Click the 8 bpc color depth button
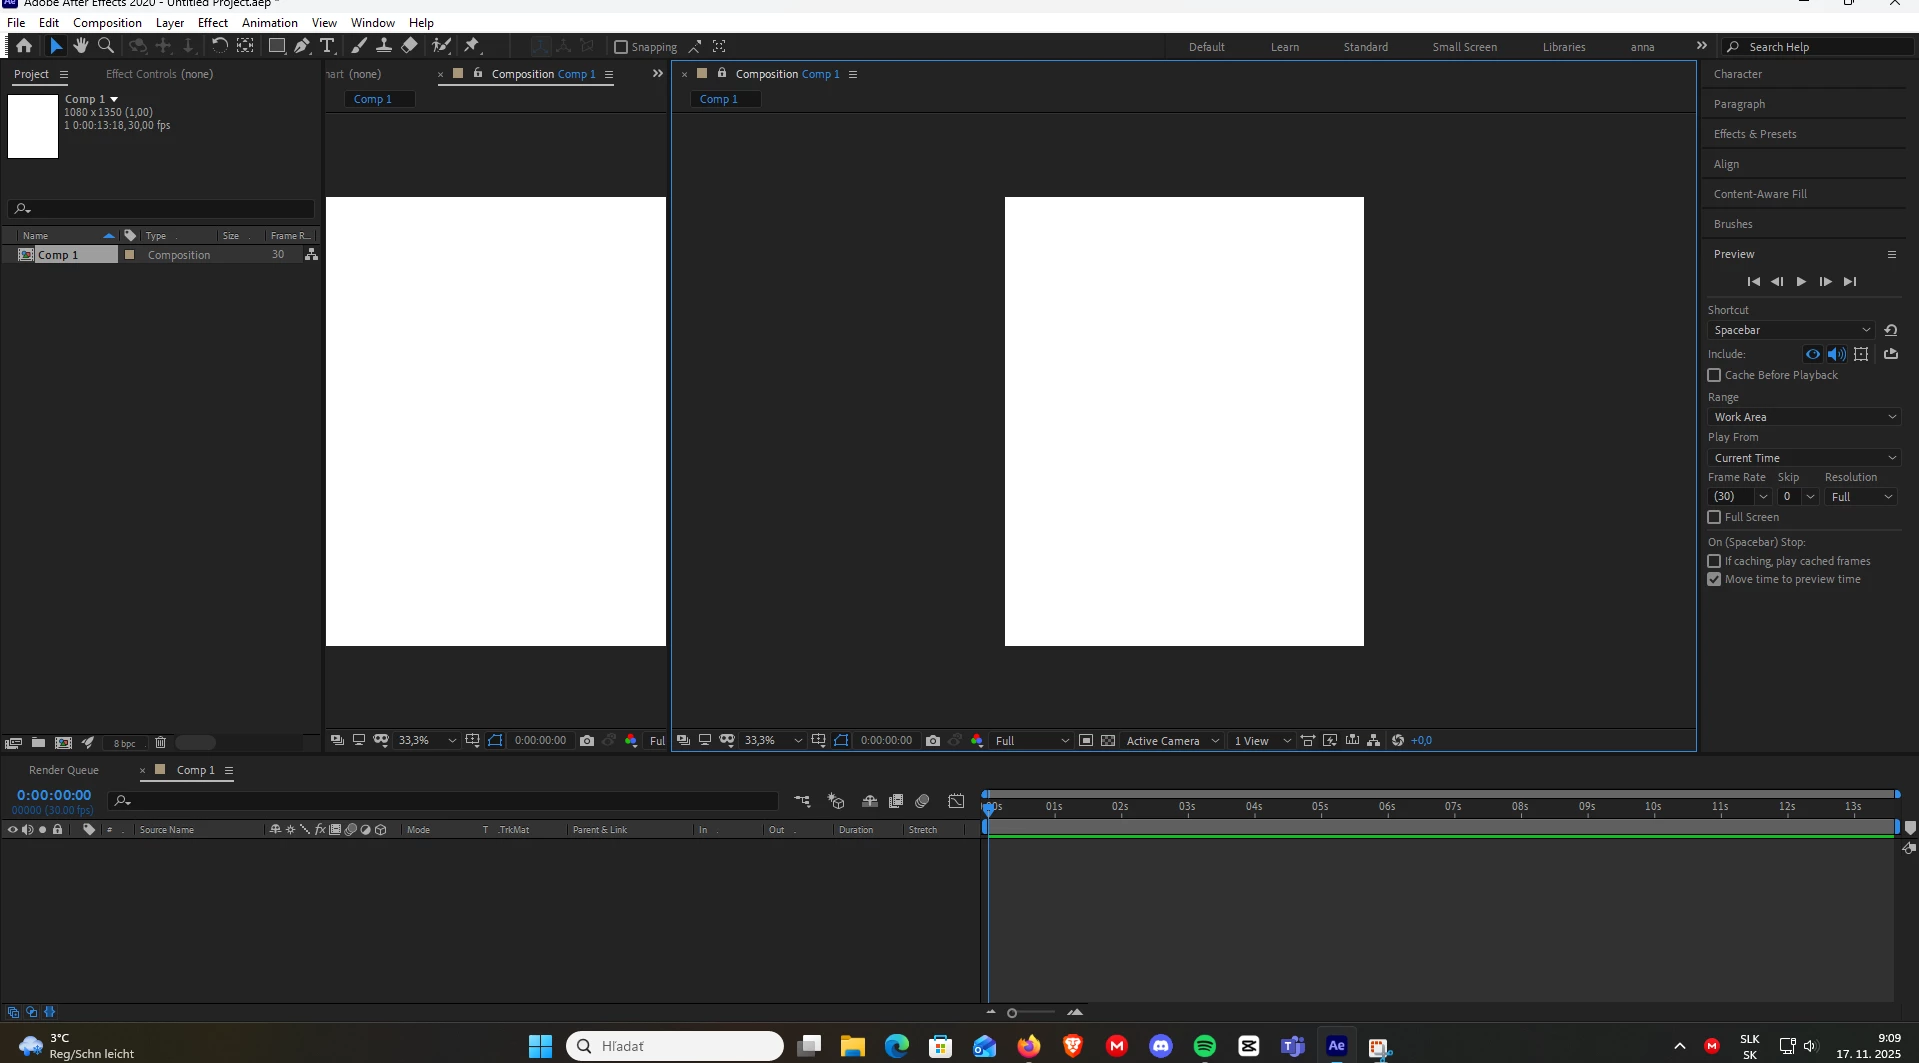Image resolution: width=1919 pixels, height=1063 pixels. (x=124, y=743)
